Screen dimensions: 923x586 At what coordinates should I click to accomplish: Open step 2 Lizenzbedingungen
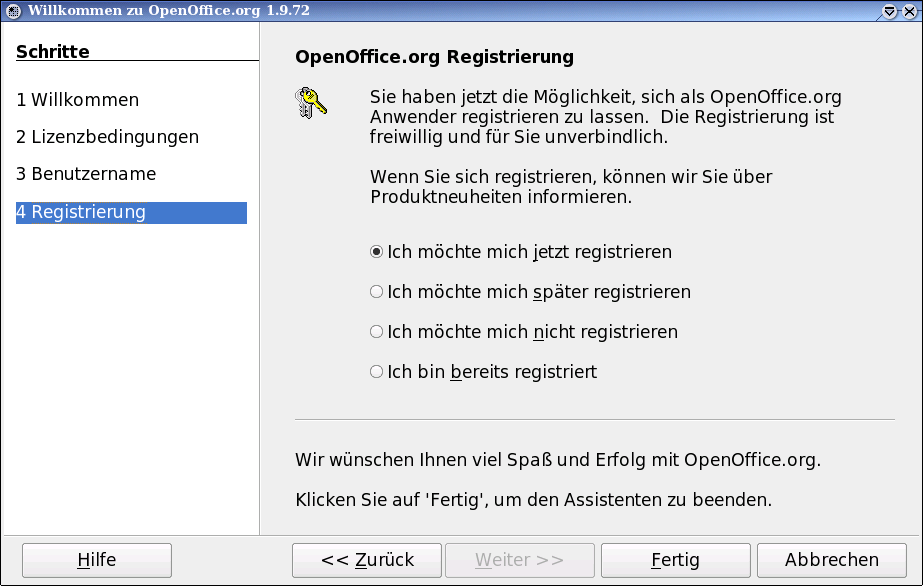point(107,137)
